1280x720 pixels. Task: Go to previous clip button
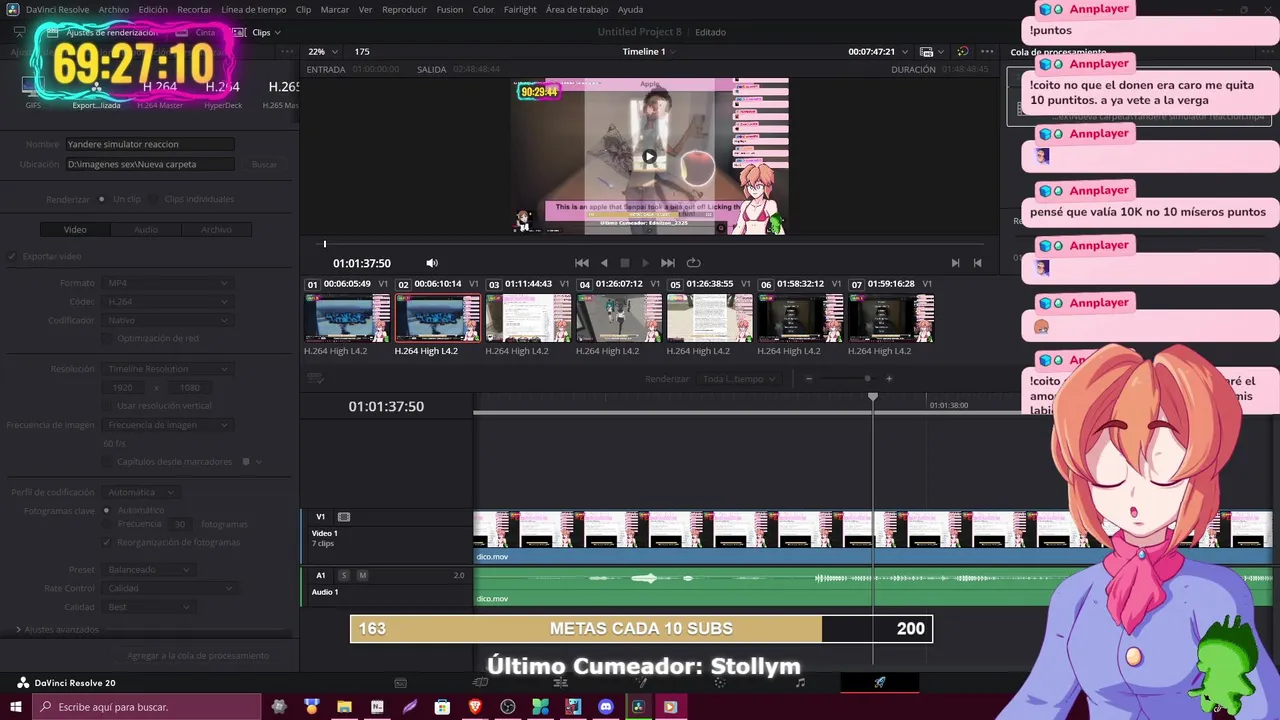[x=977, y=263]
